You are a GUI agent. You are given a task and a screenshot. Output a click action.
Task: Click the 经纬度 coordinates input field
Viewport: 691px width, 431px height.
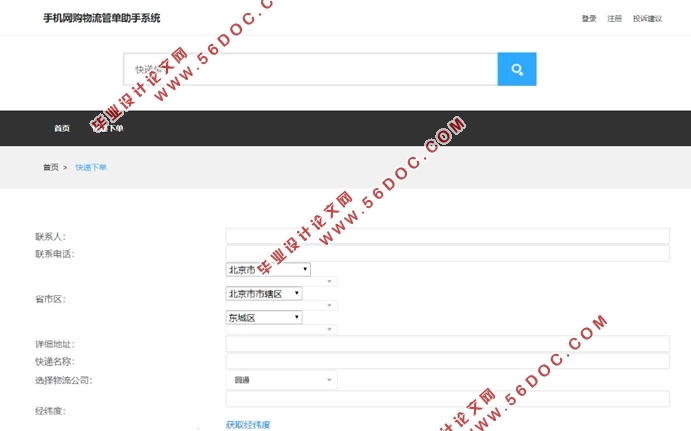447,399
